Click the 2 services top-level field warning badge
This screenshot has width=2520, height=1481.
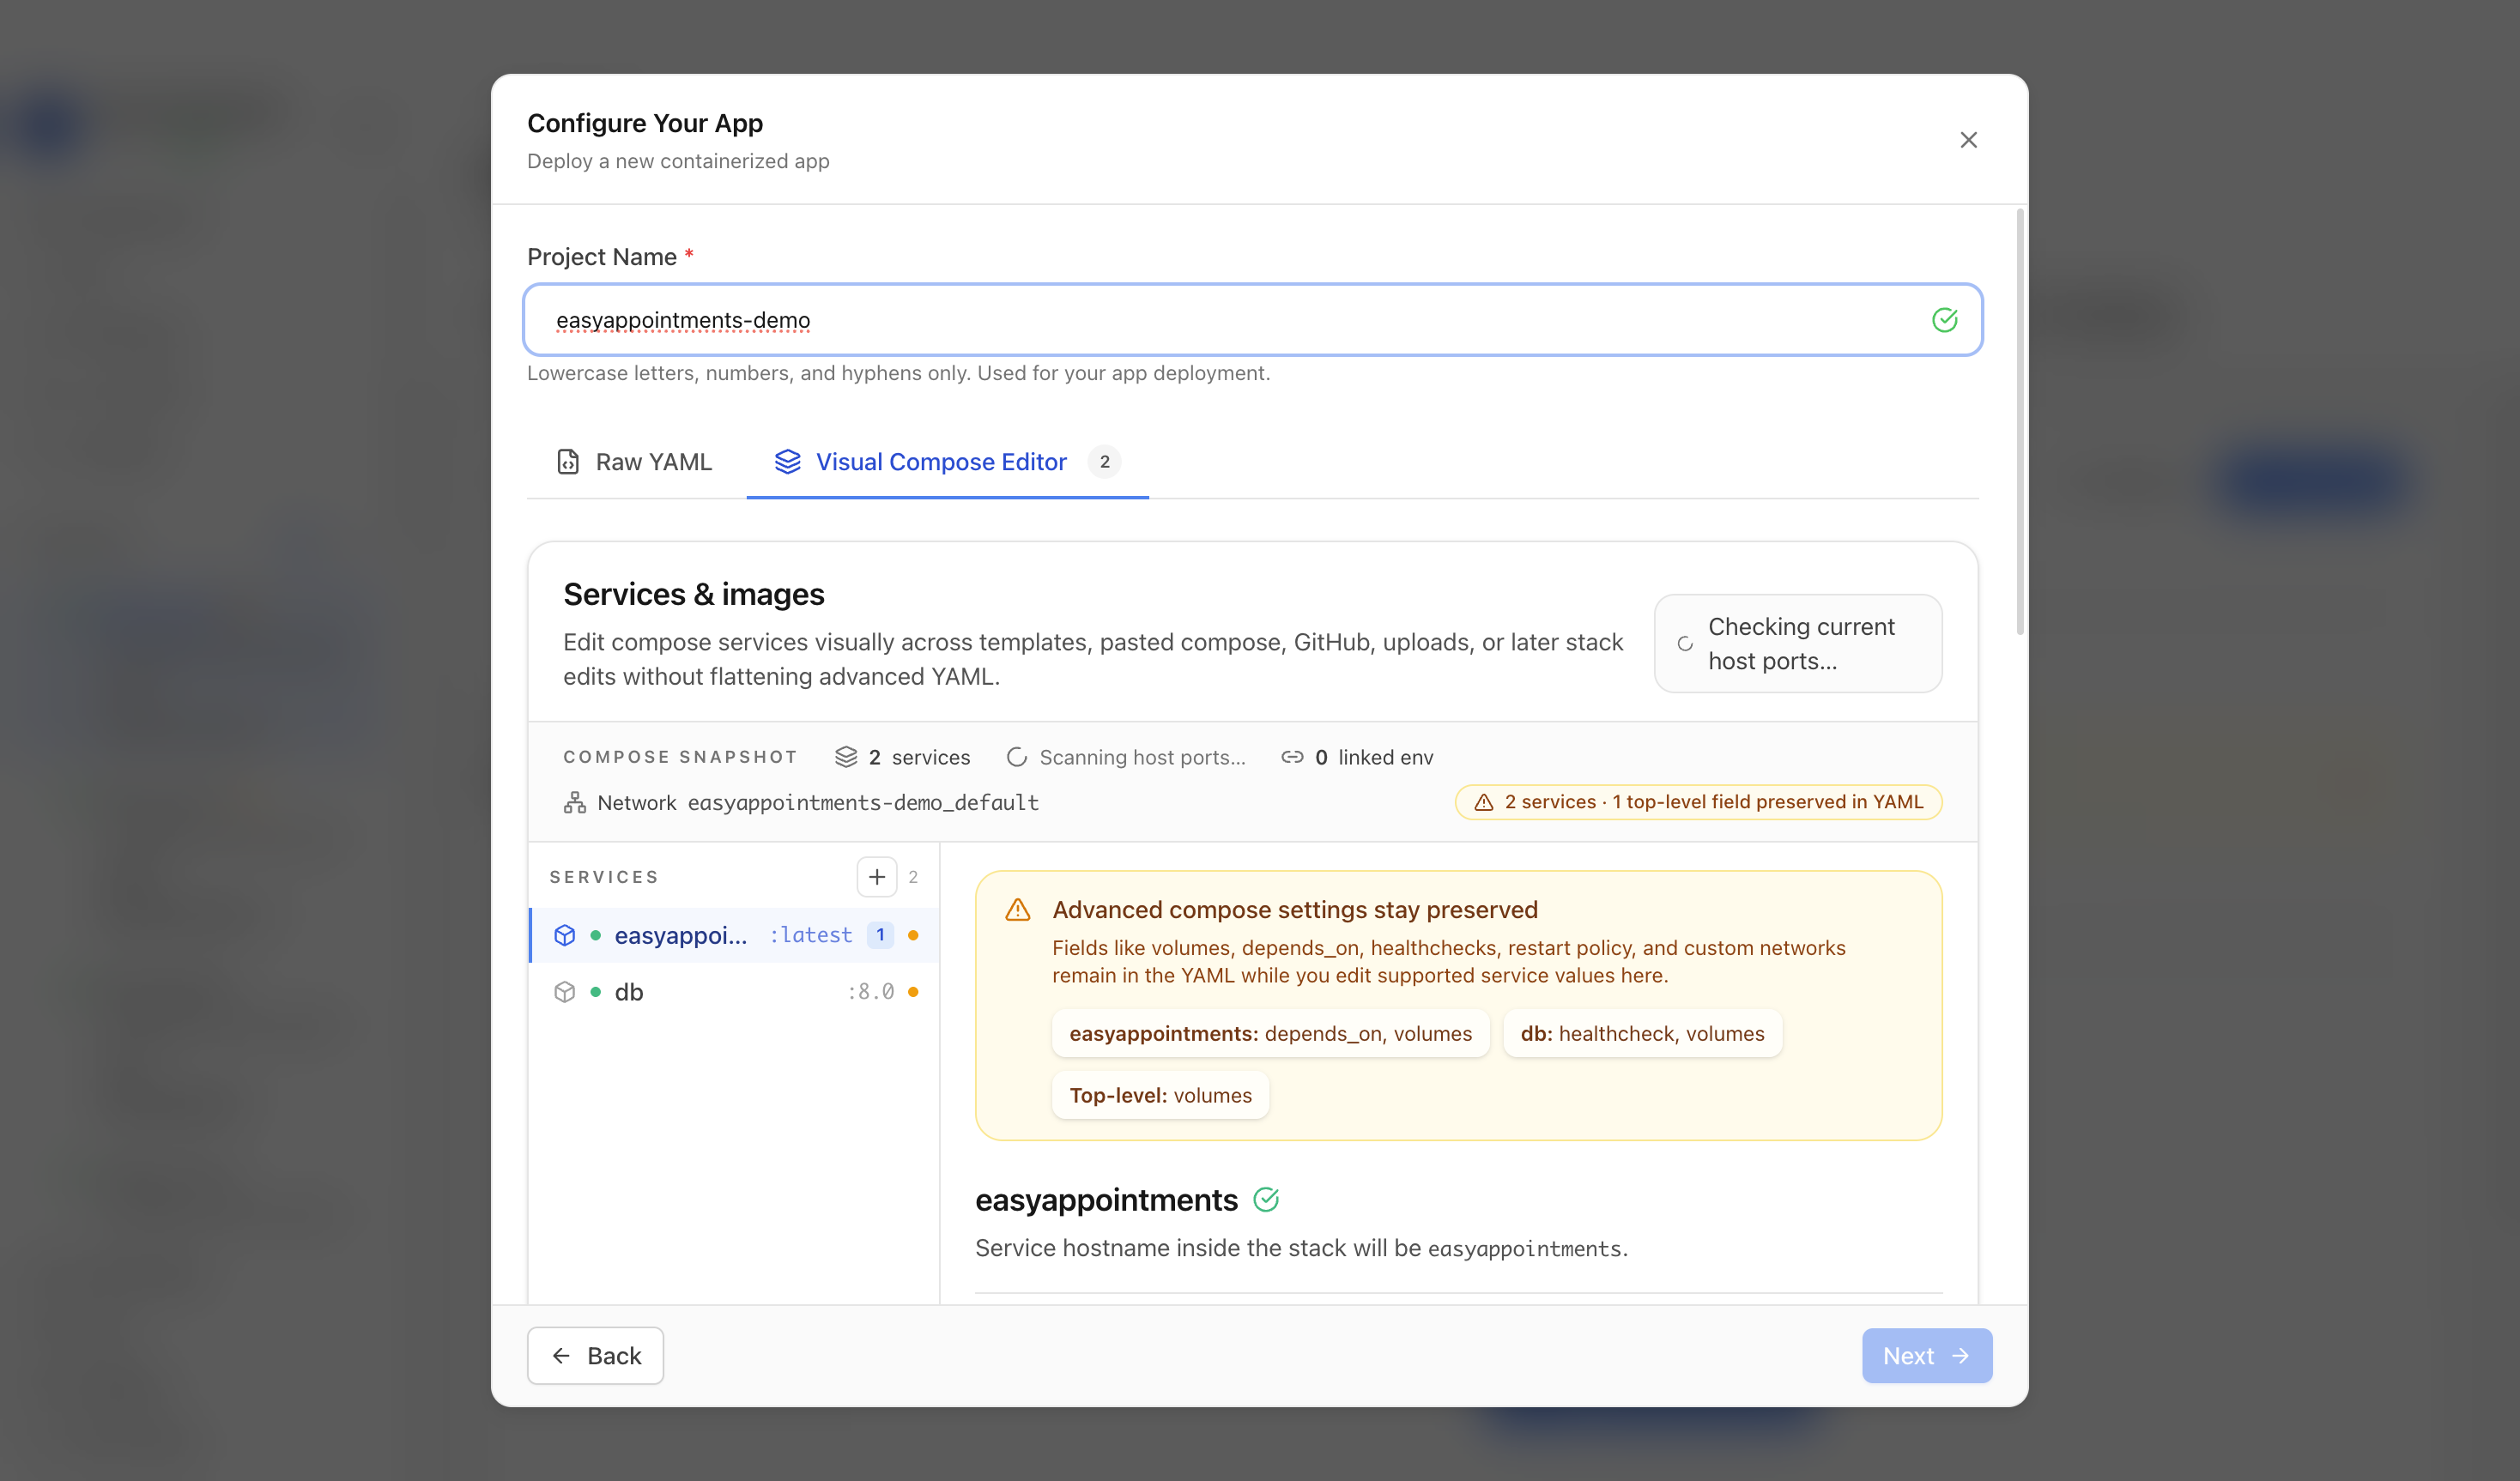tap(1698, 802)
